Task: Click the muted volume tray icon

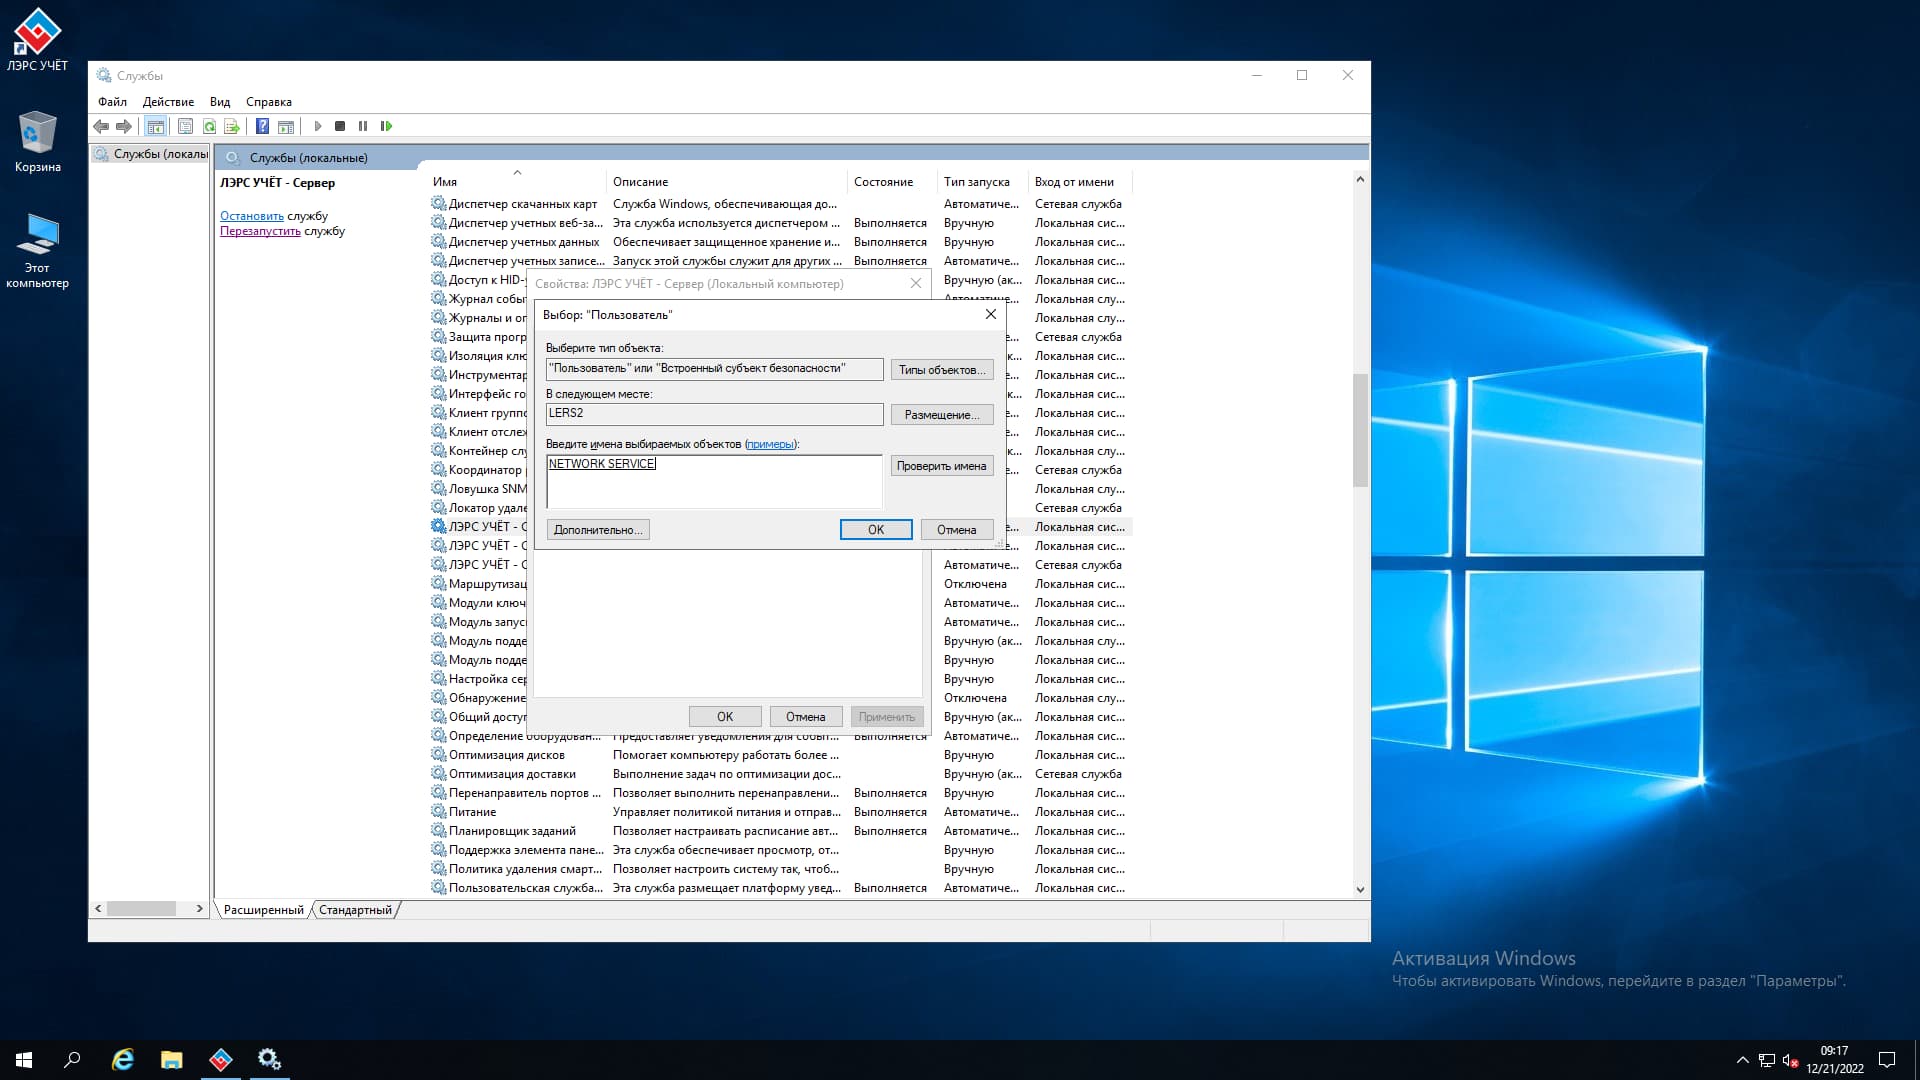Action: click(1790, 1060)
